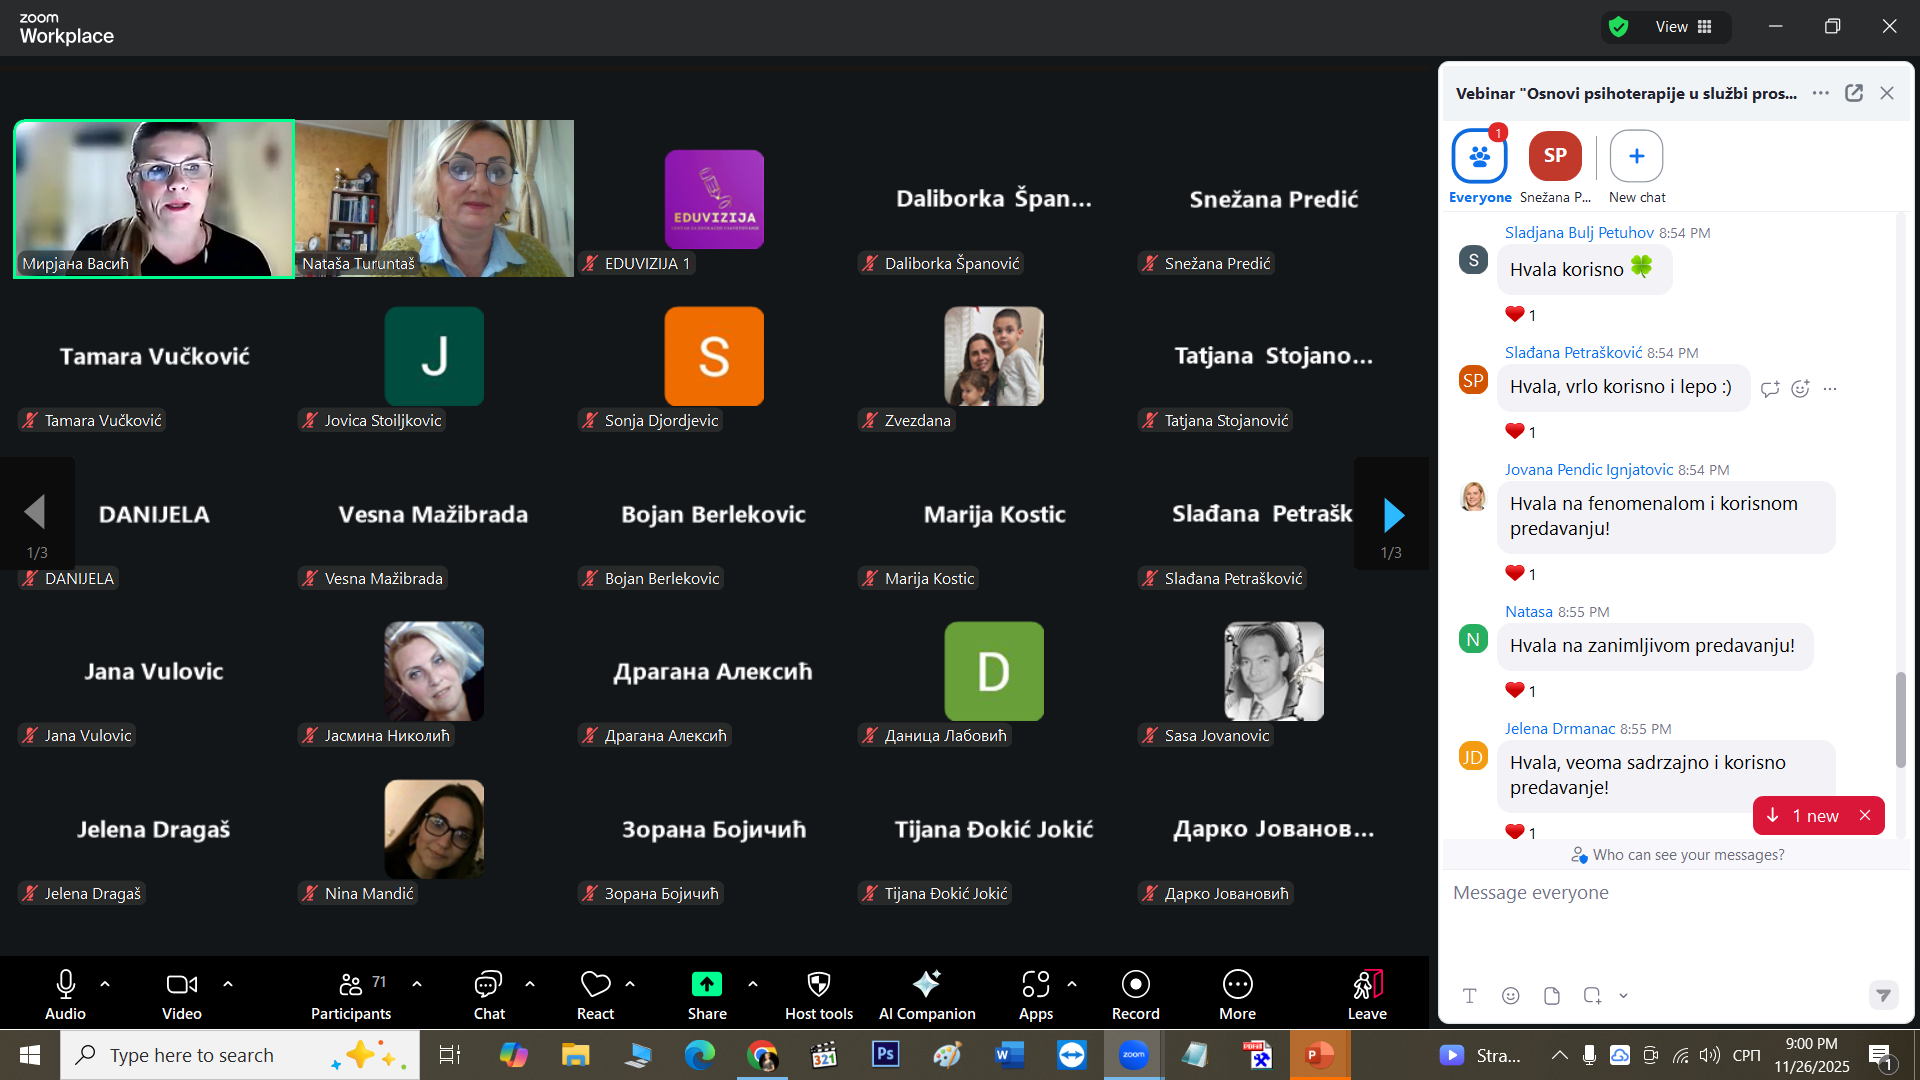Click the New chat button
The height and width of the screenshot is (1080, 1920).
pos(1636,157)
